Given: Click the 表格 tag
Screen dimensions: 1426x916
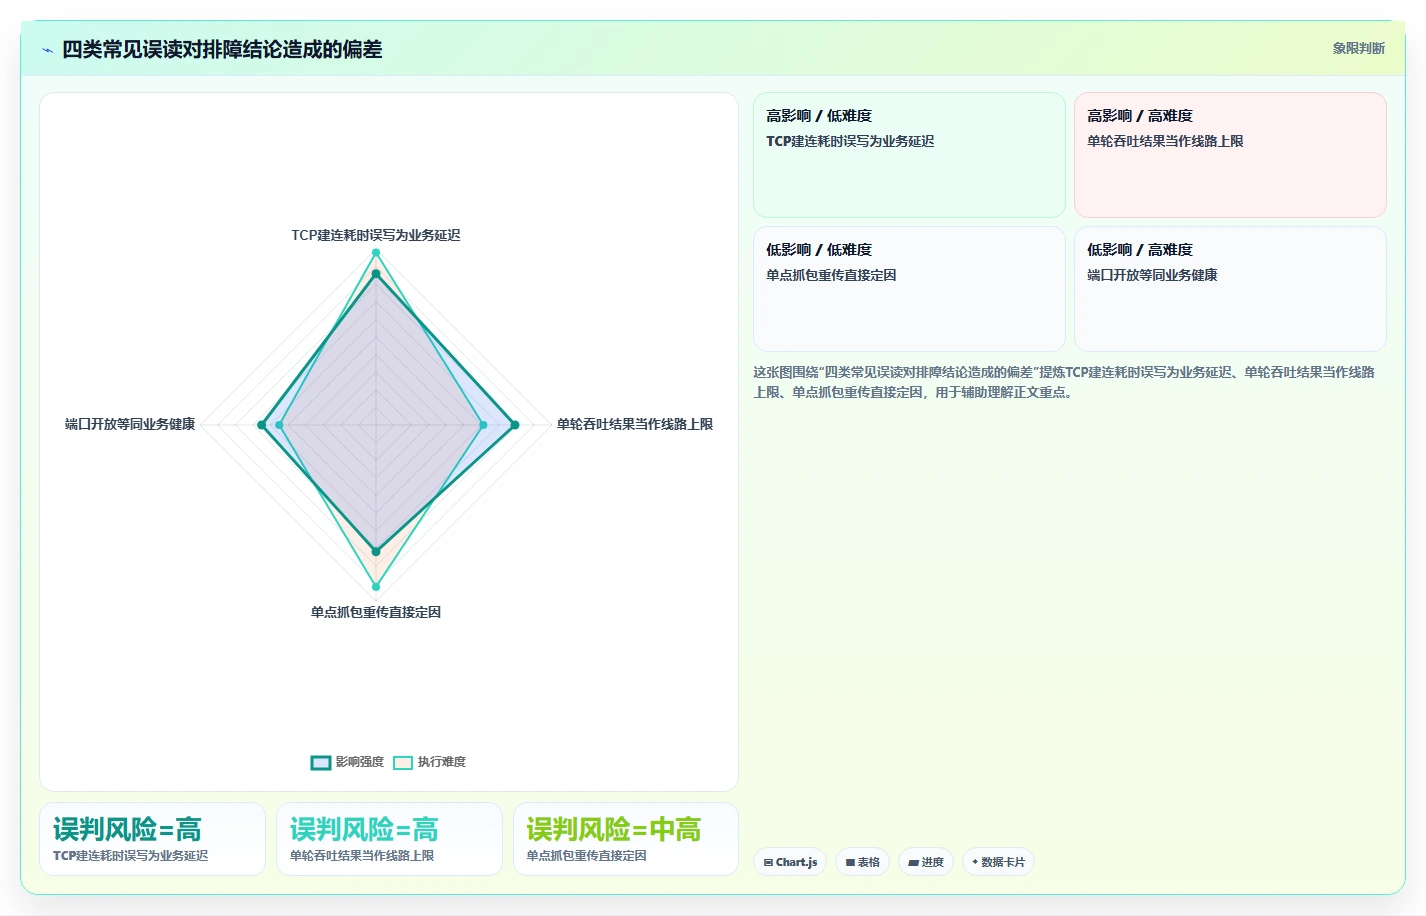Looking at the screenshot, I should [862, 862].
